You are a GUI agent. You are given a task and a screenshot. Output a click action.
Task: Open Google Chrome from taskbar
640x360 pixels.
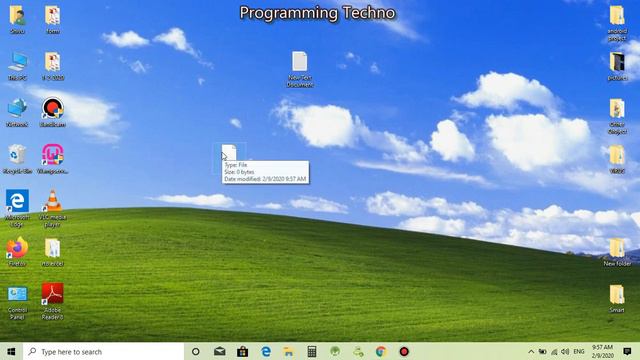(x=381, y=351)
